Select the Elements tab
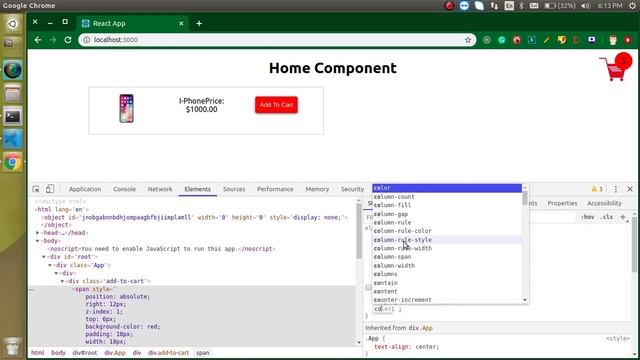 198,189
